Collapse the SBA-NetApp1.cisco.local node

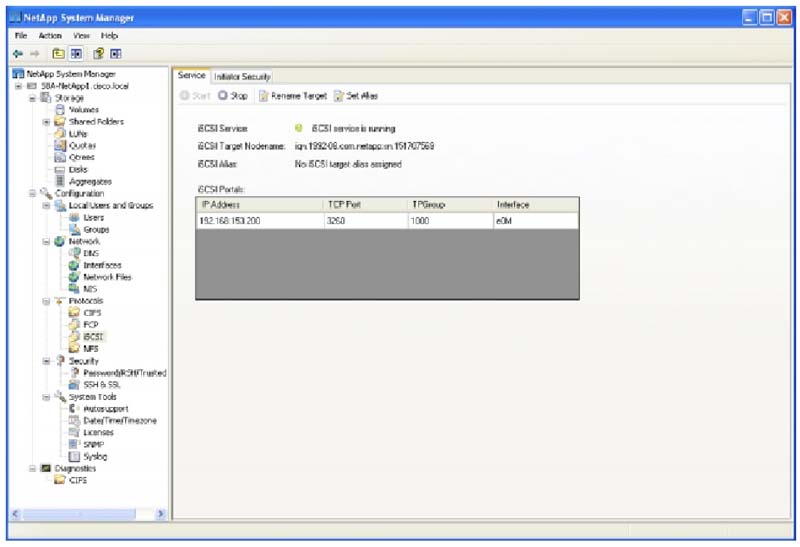click(x=18, y=86)
